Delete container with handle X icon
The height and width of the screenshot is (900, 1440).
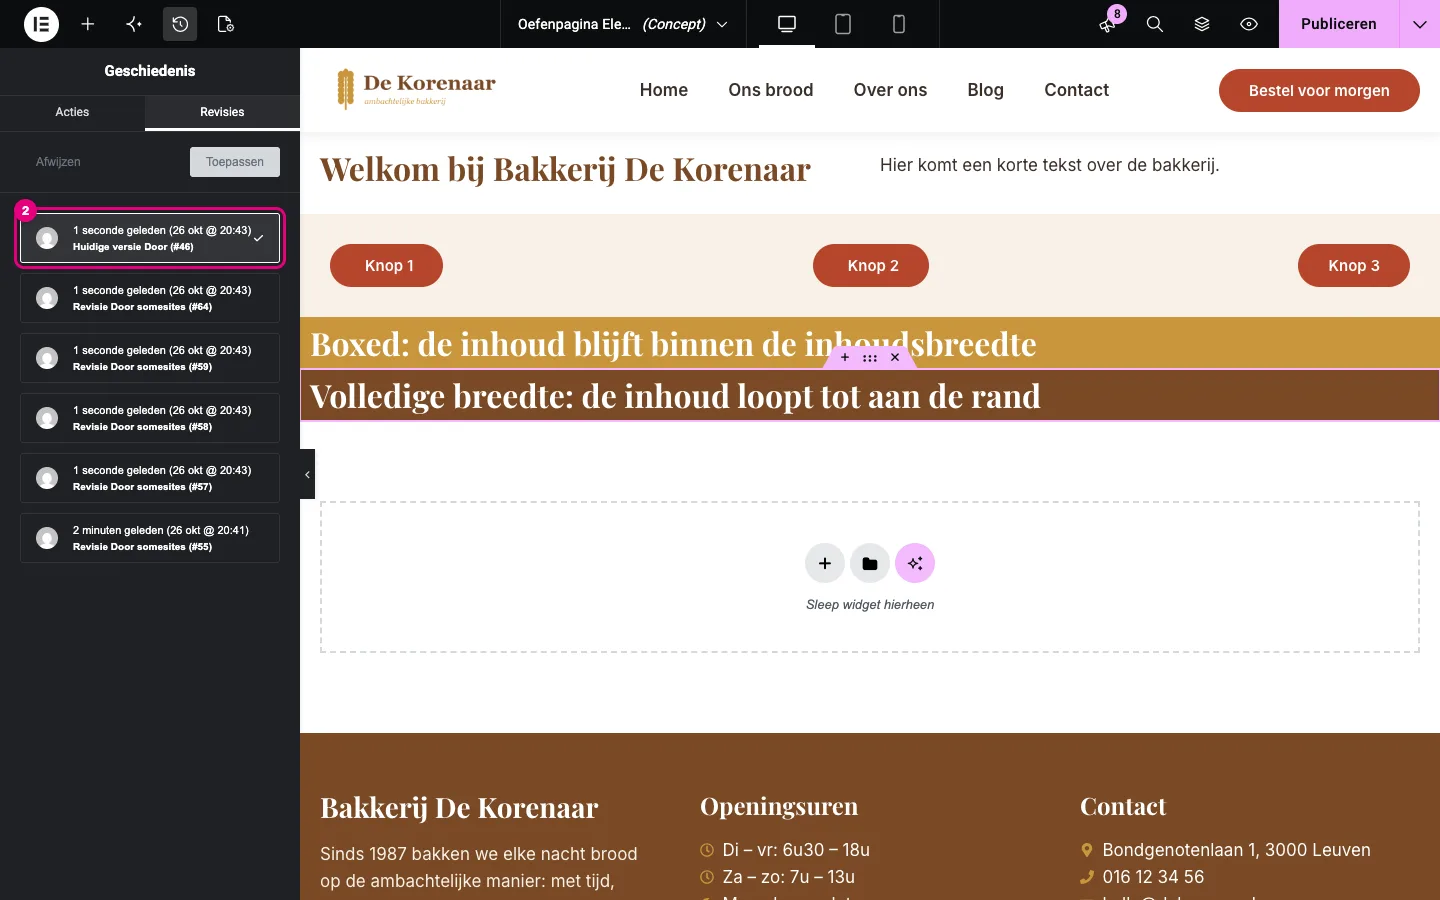(x=895, y=357)
